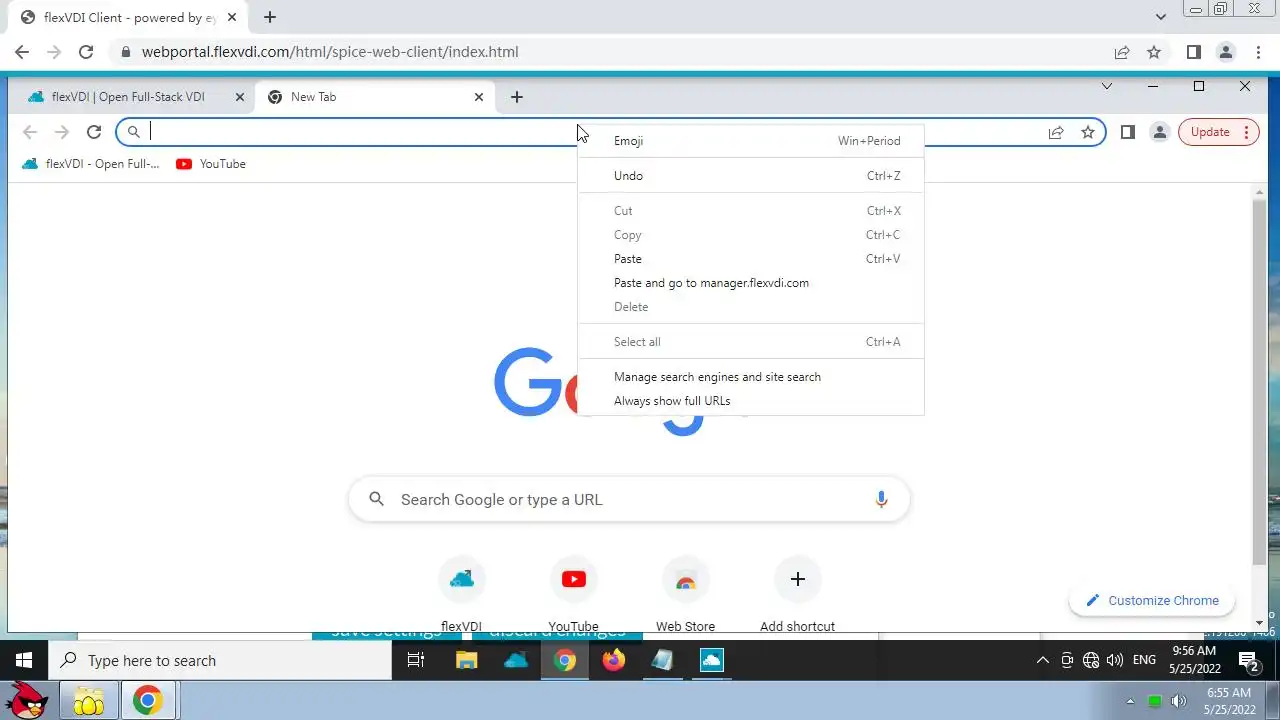This screenshot has width=1280, height=720.
Task: Select Manage search engines and site search
Action: coord(751,377)
